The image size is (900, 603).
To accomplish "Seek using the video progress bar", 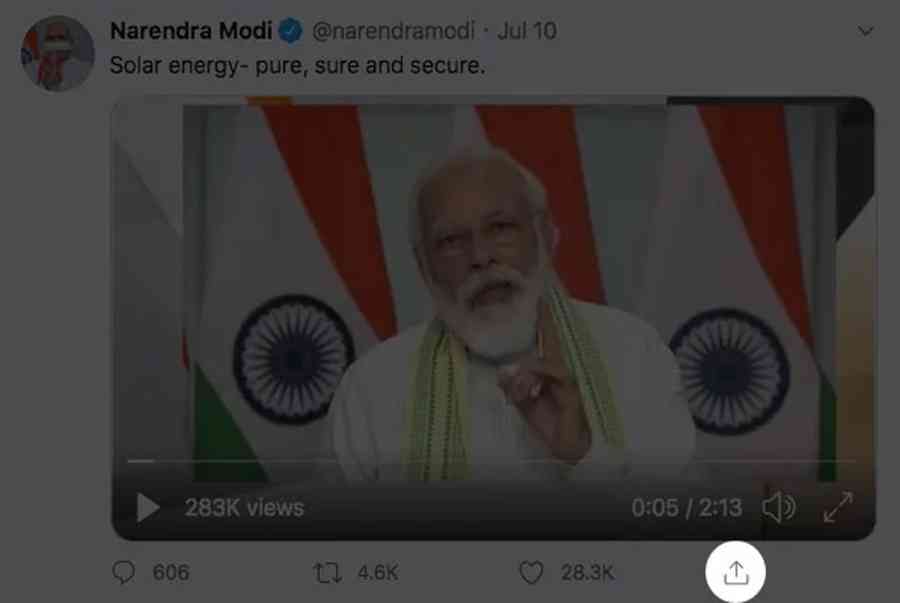I will point(490,461).
